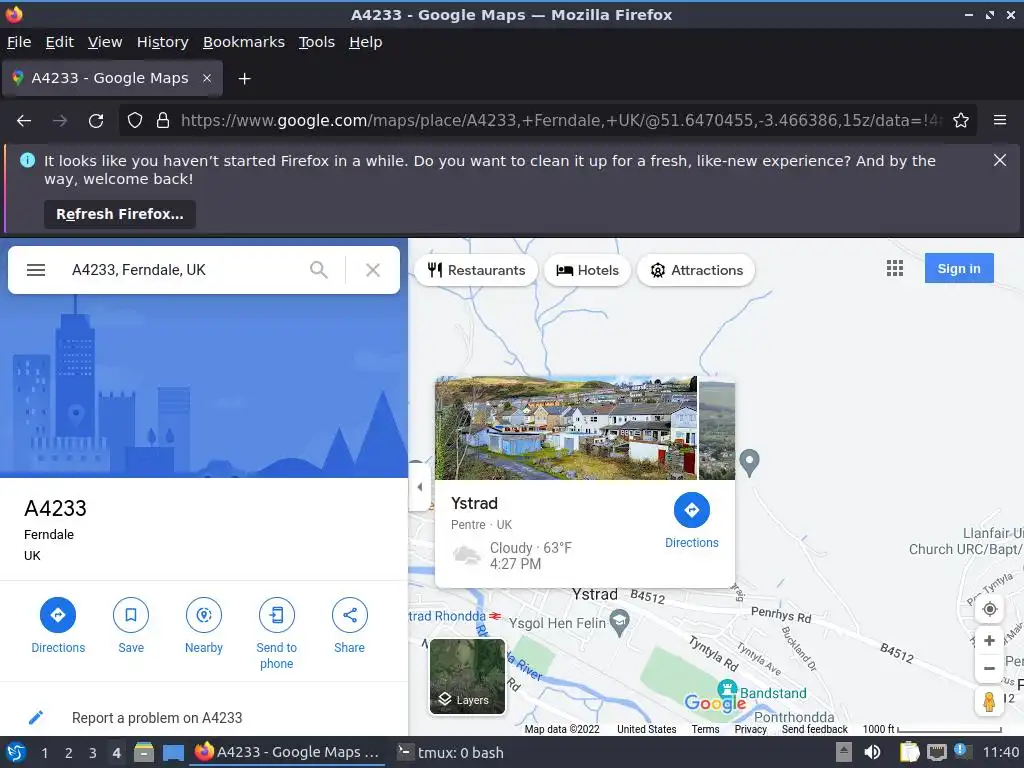Select the A4233 - Google Maps tab
The width and height of the screenshot is (1024, 768).
coord(110,78)
